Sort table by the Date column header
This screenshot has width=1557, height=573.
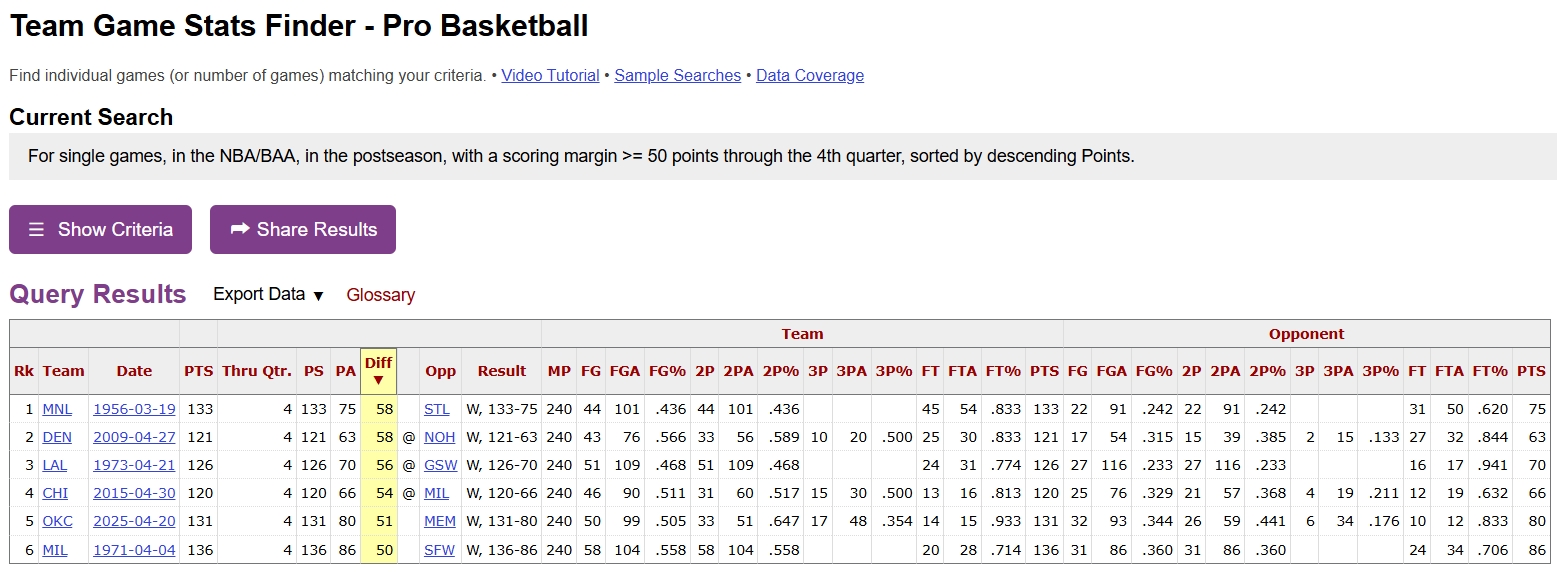point(134,371)
